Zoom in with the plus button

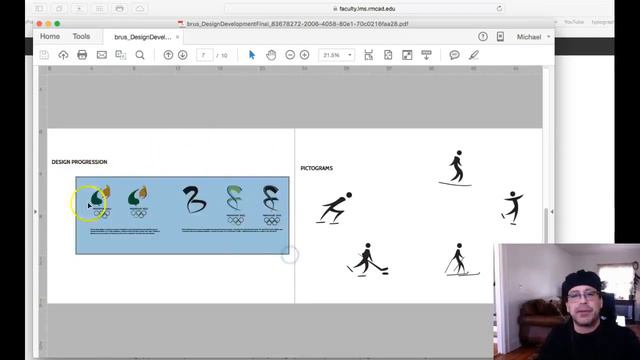point(304,55)
